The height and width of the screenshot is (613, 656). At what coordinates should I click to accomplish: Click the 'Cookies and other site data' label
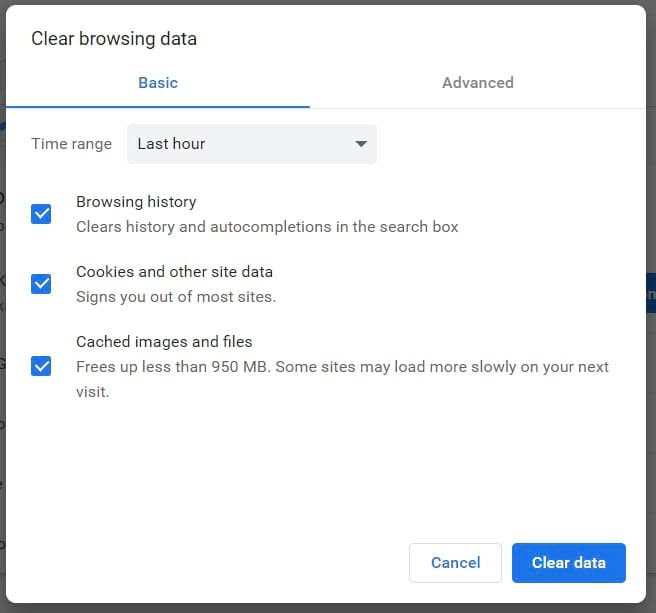click(x=174, y=272)
